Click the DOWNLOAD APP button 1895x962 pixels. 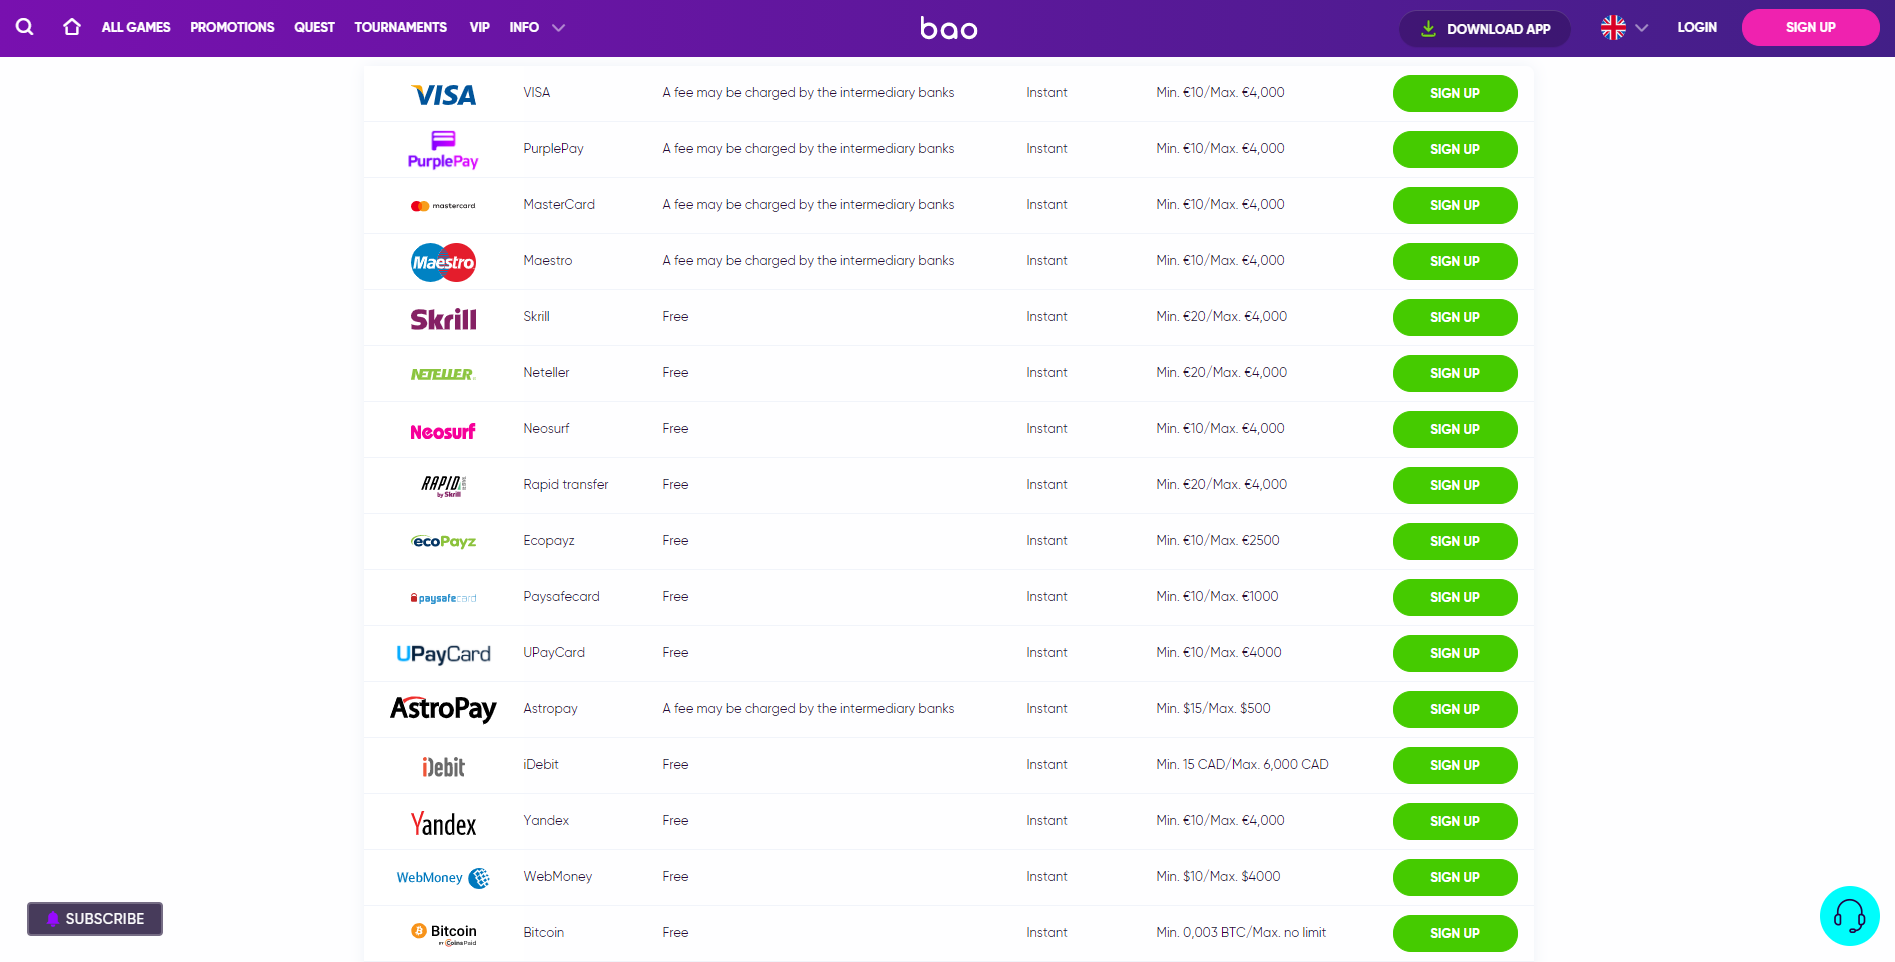pos(1485,29)
